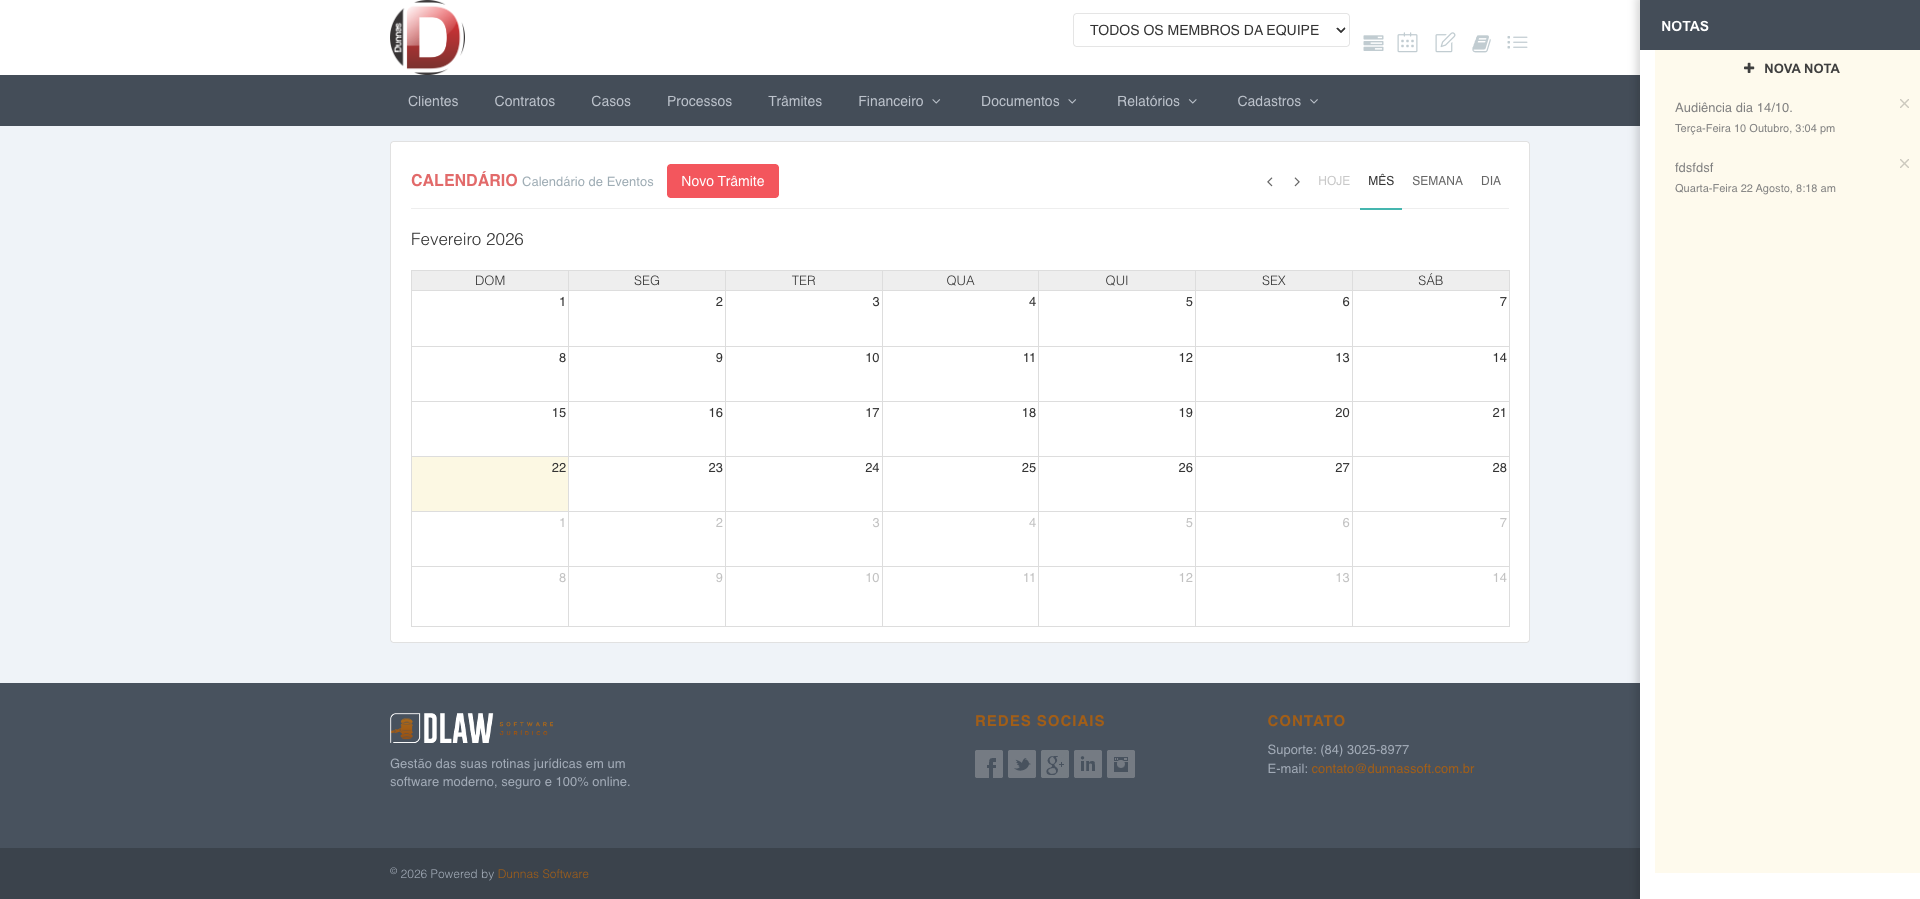Click the pencil-on-square notes icon in the header

pos(1445,42)
